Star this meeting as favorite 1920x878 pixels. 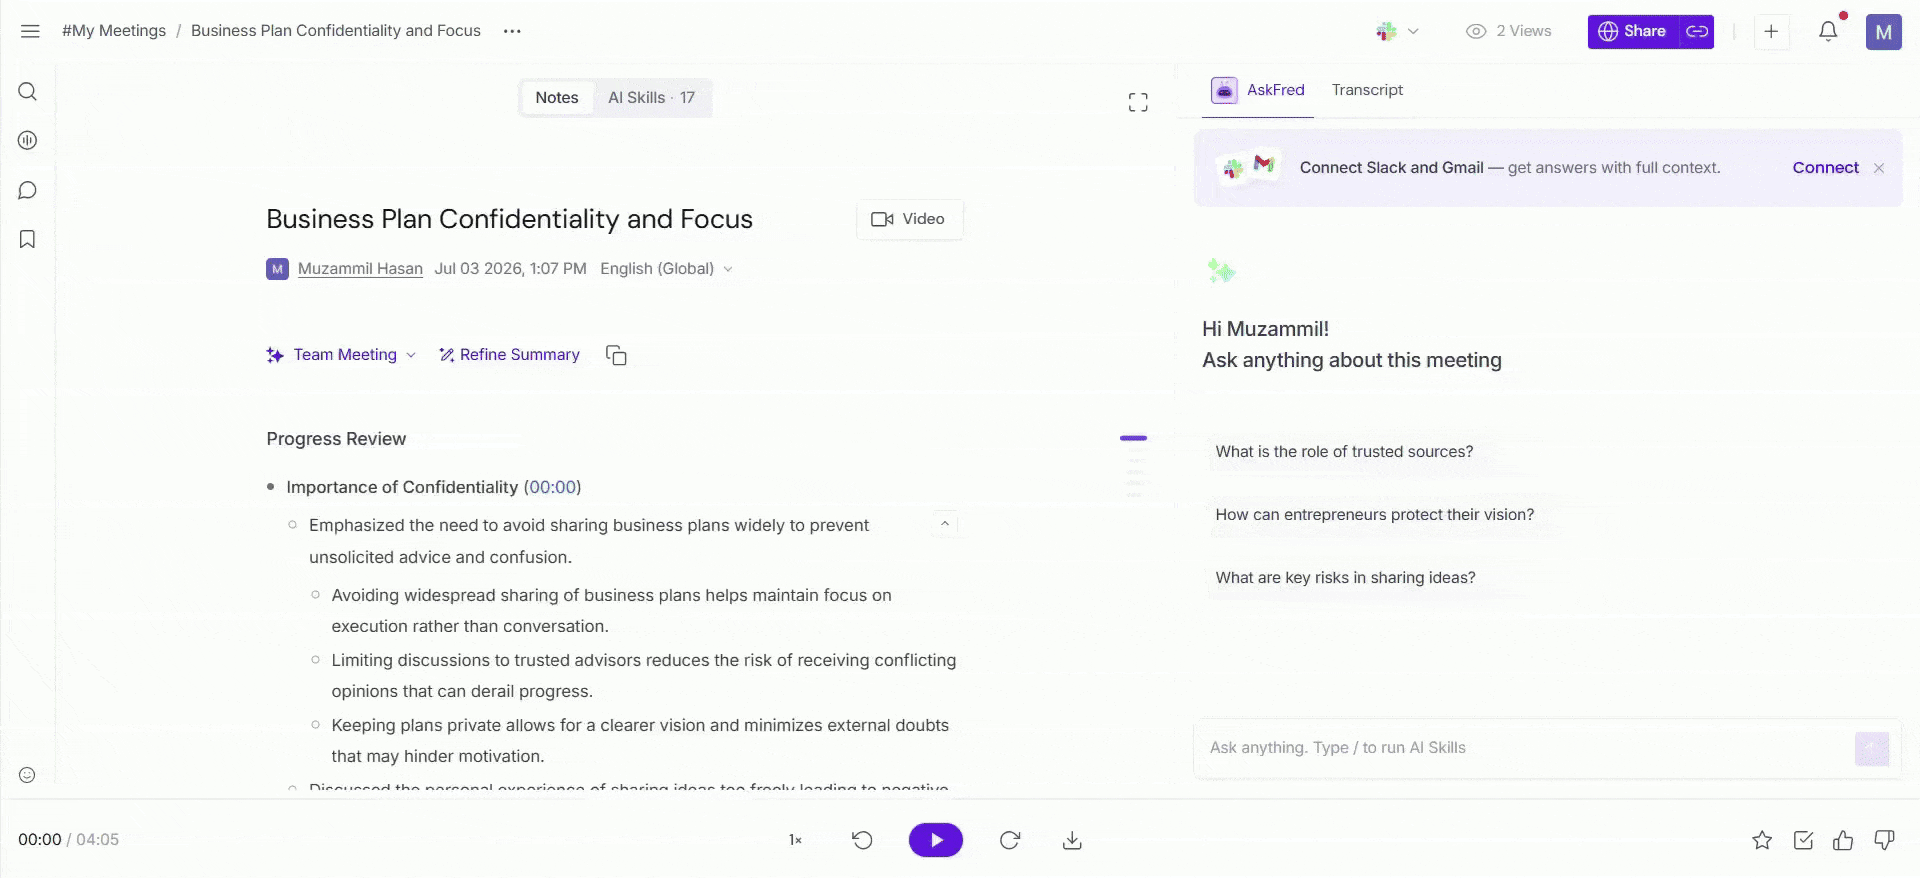click(x=1762, y=840)
